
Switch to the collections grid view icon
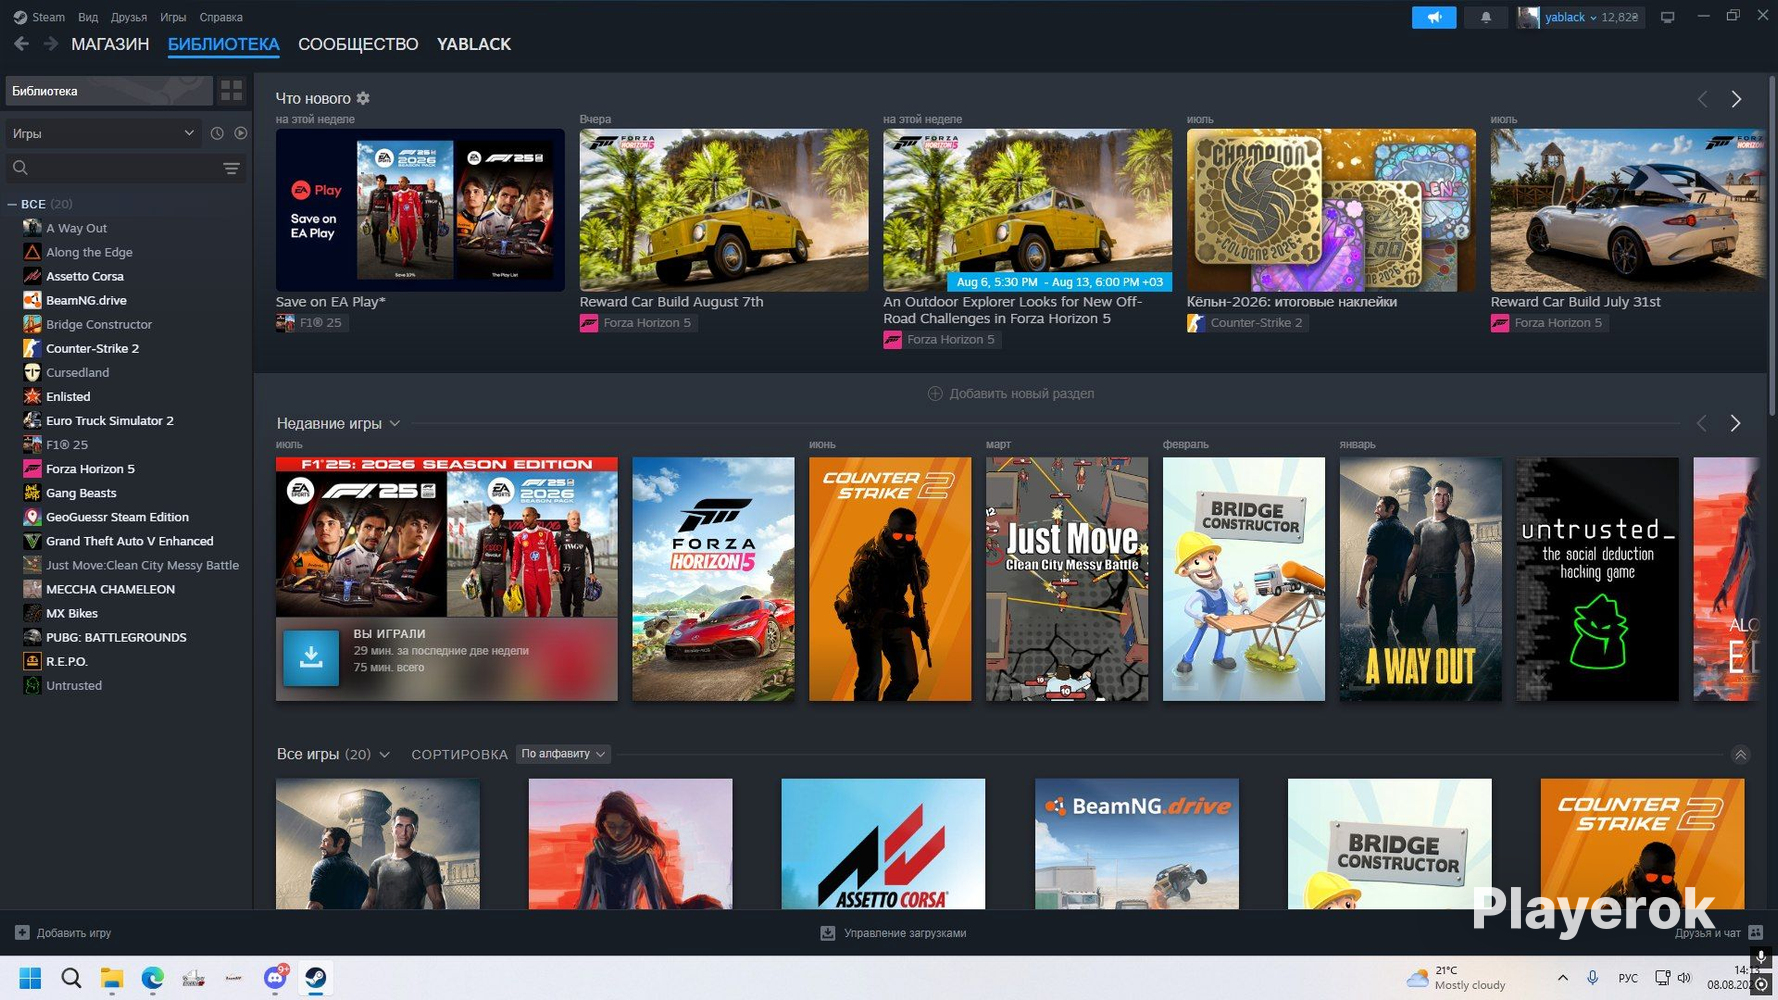(x=232, y=91)
